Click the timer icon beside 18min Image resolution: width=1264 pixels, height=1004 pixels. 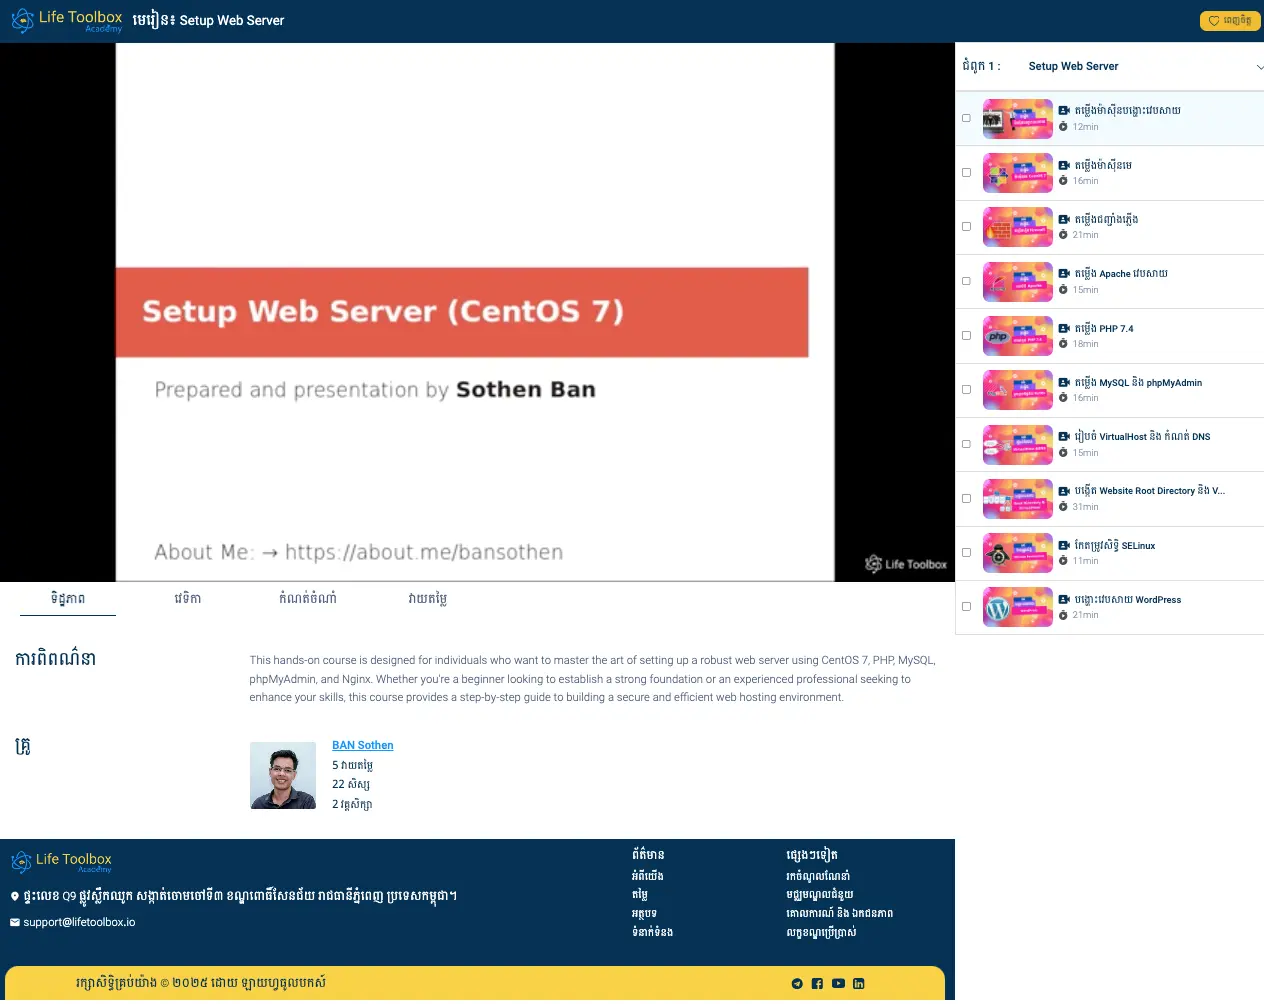click(1064, 344)
